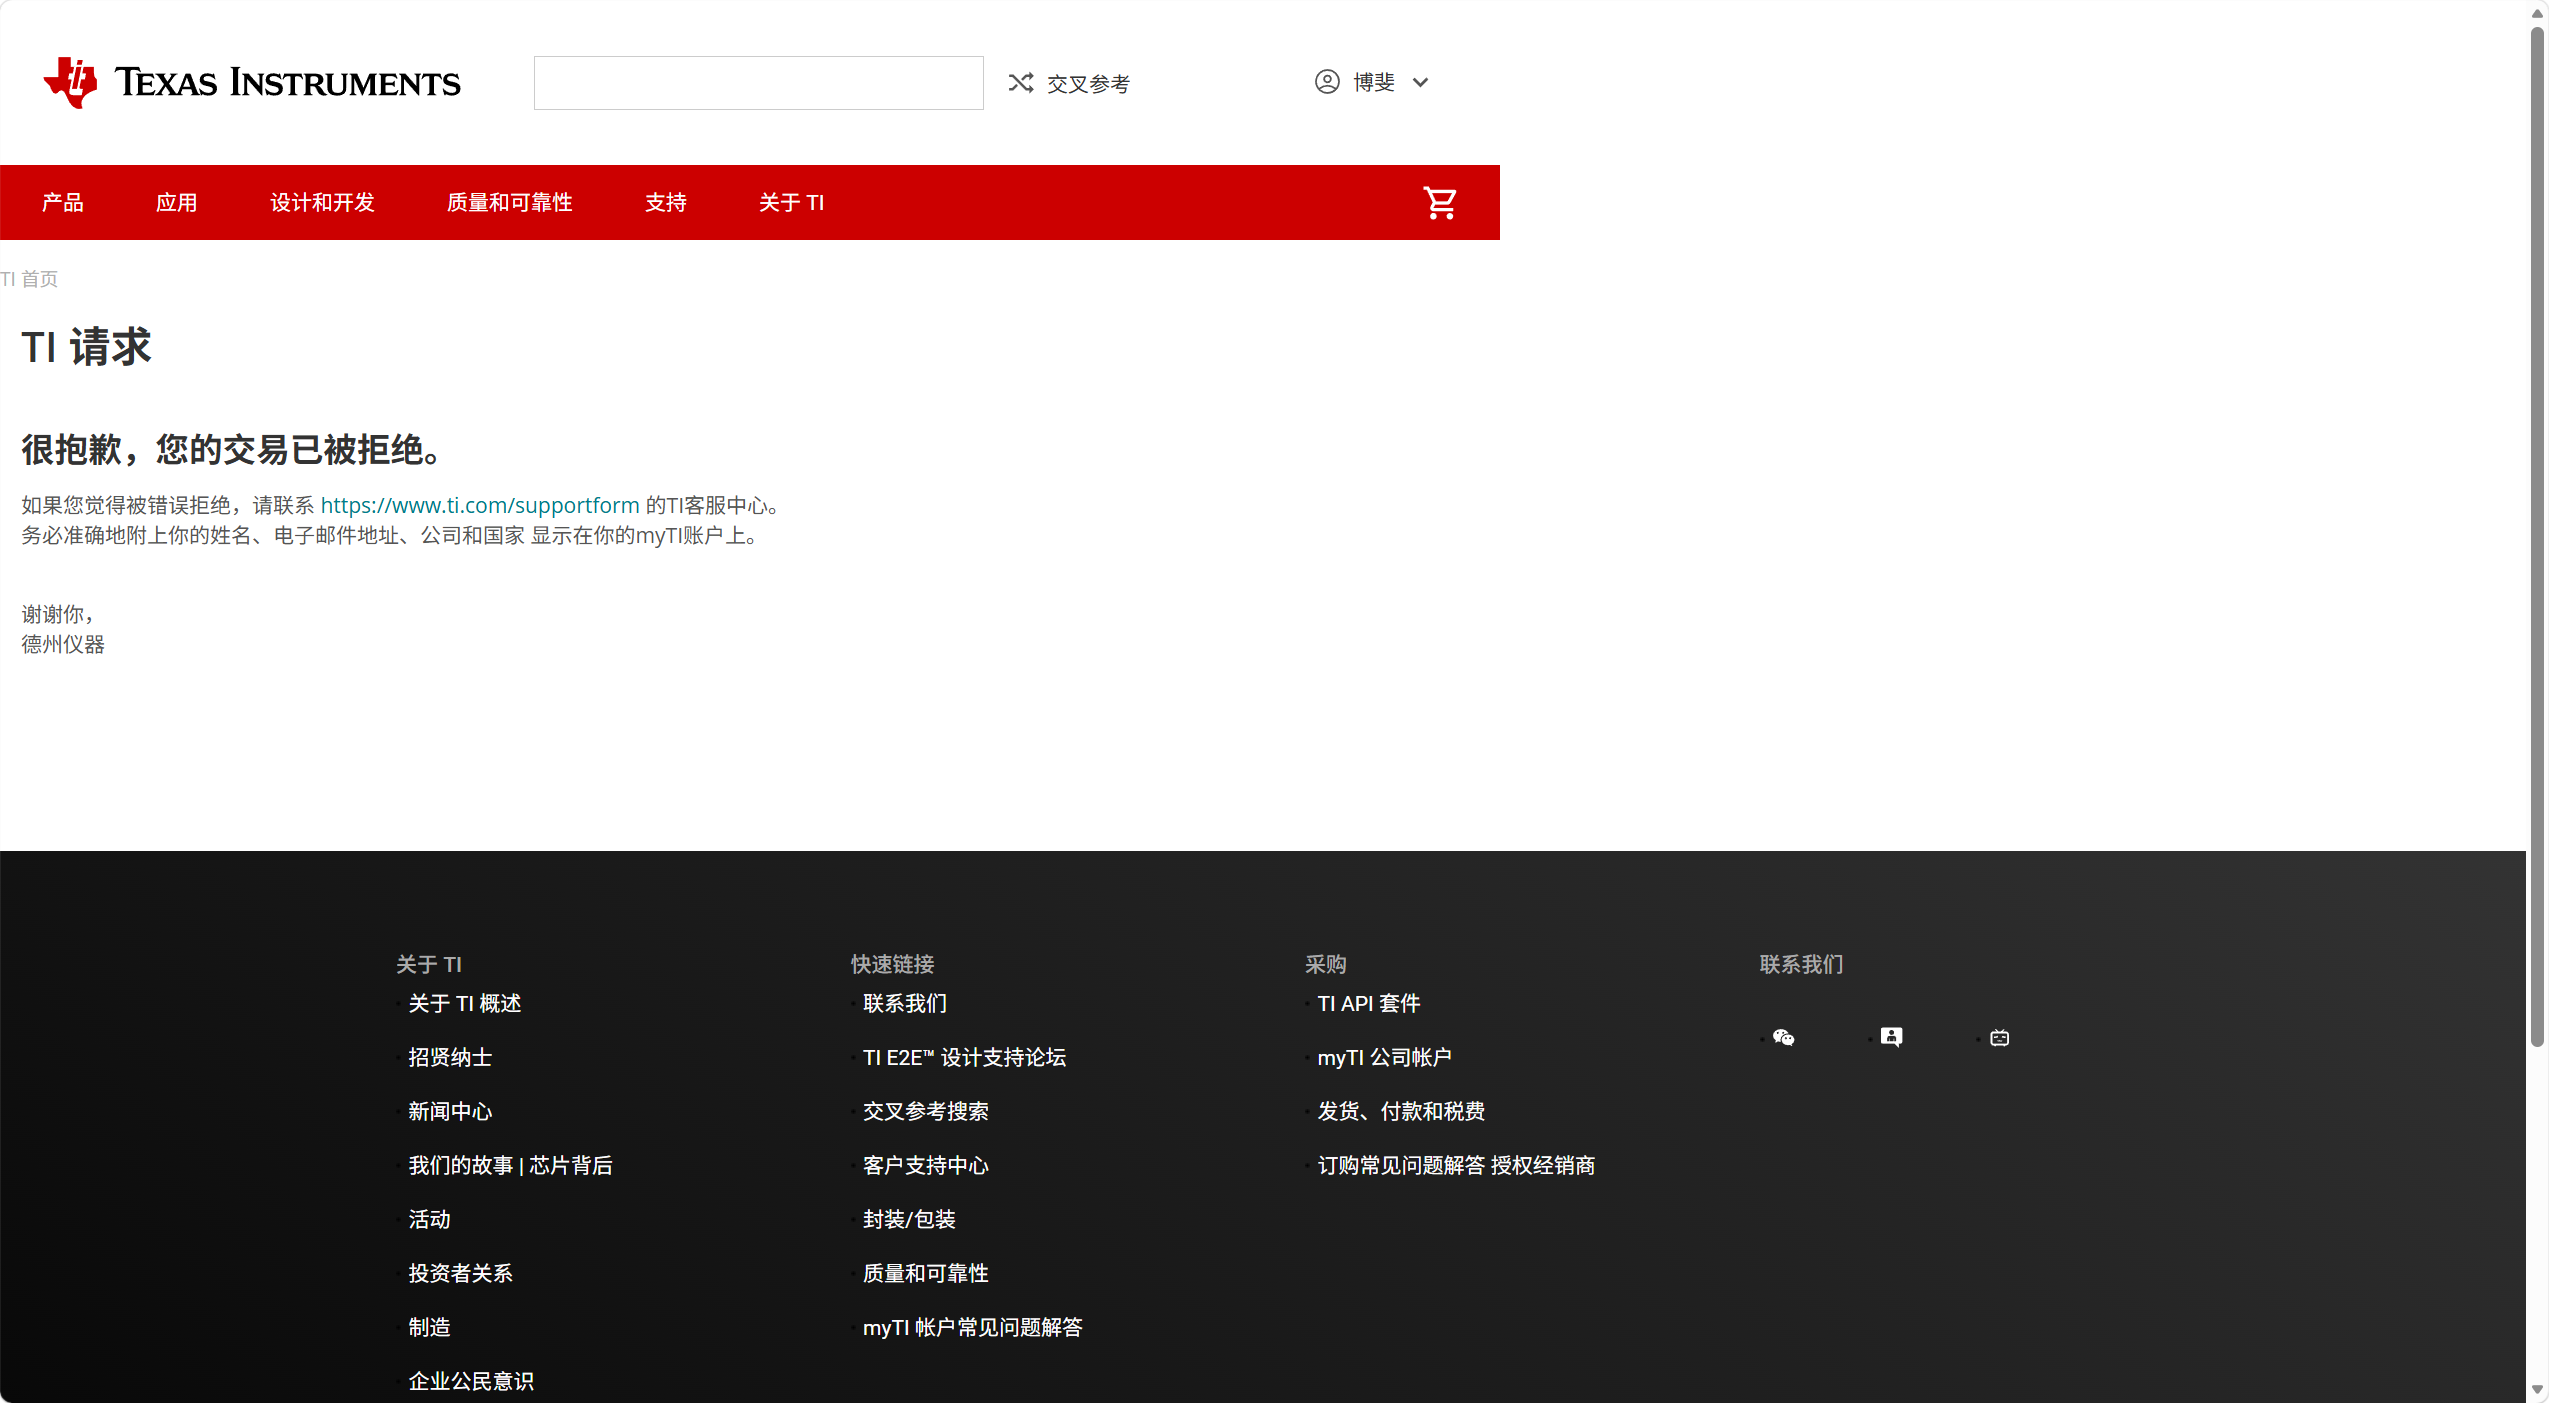Open 封装/包装 footer link
Viewport: 2549px width, 1403px height.
[x=909, y=1220]
